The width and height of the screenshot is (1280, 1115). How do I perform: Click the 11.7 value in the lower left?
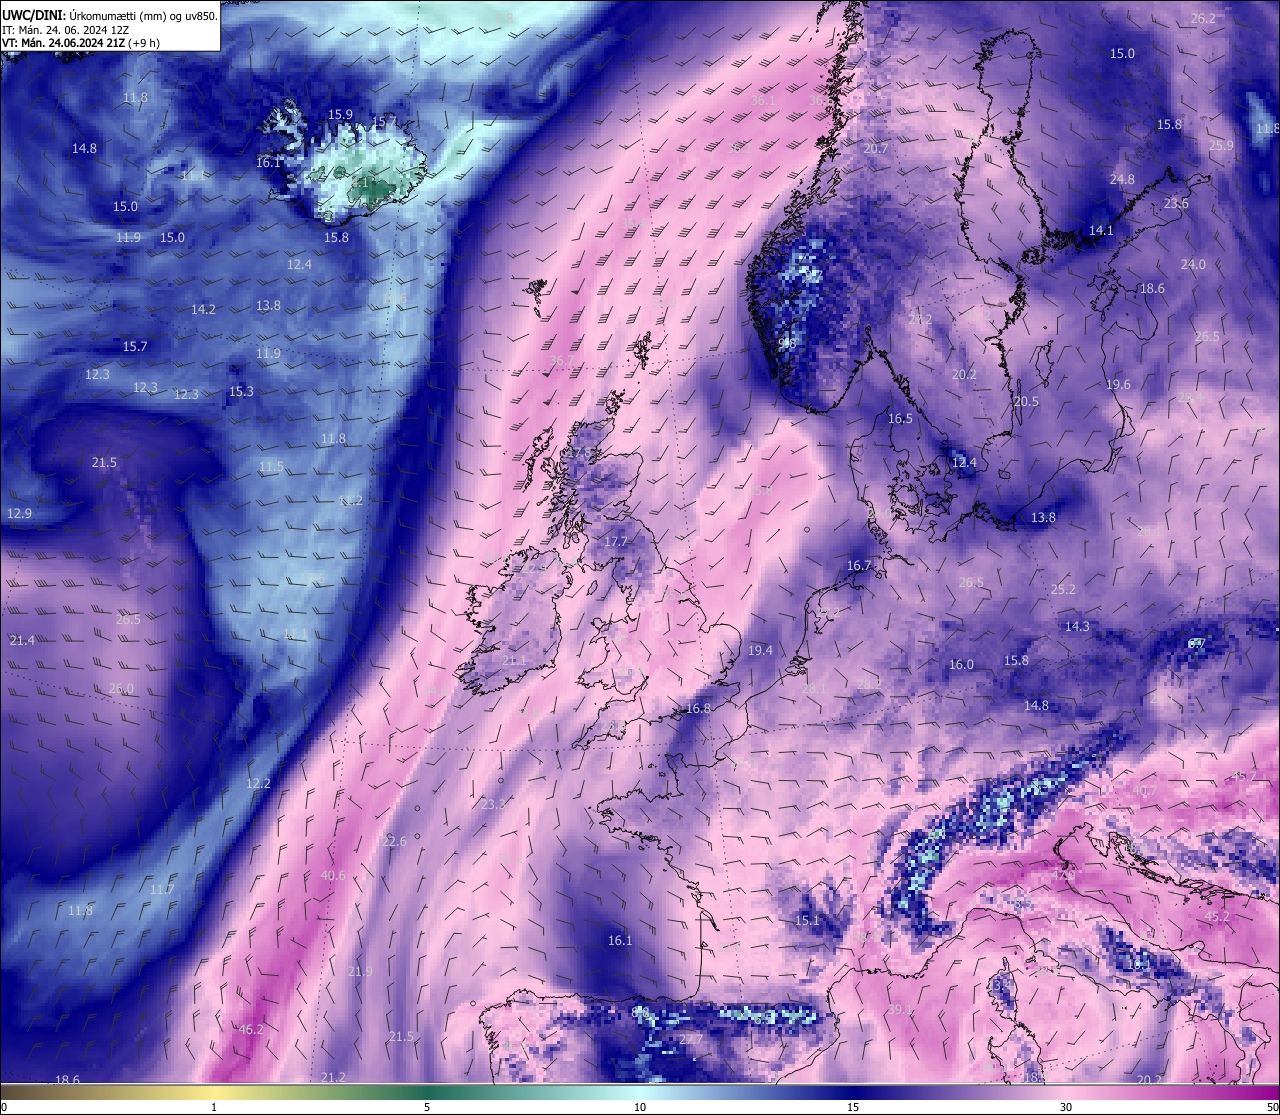coord(162,890)
